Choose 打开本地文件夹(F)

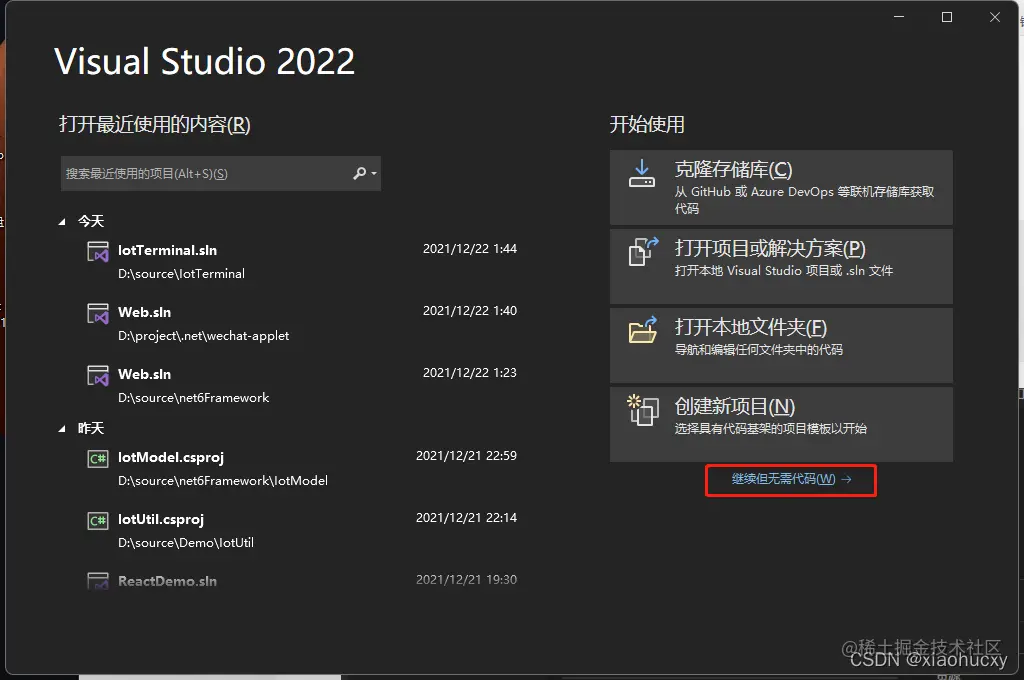coord(781,346)
